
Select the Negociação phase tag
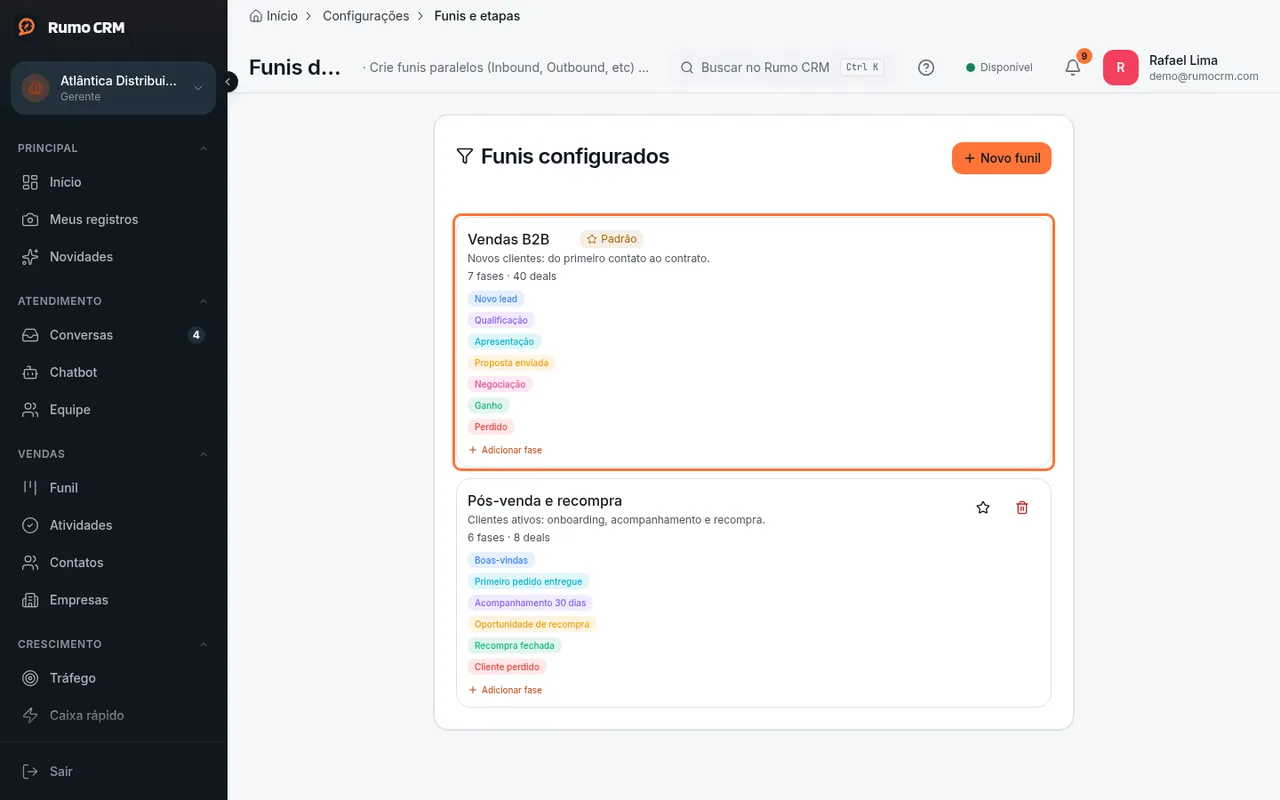(500, 384)
